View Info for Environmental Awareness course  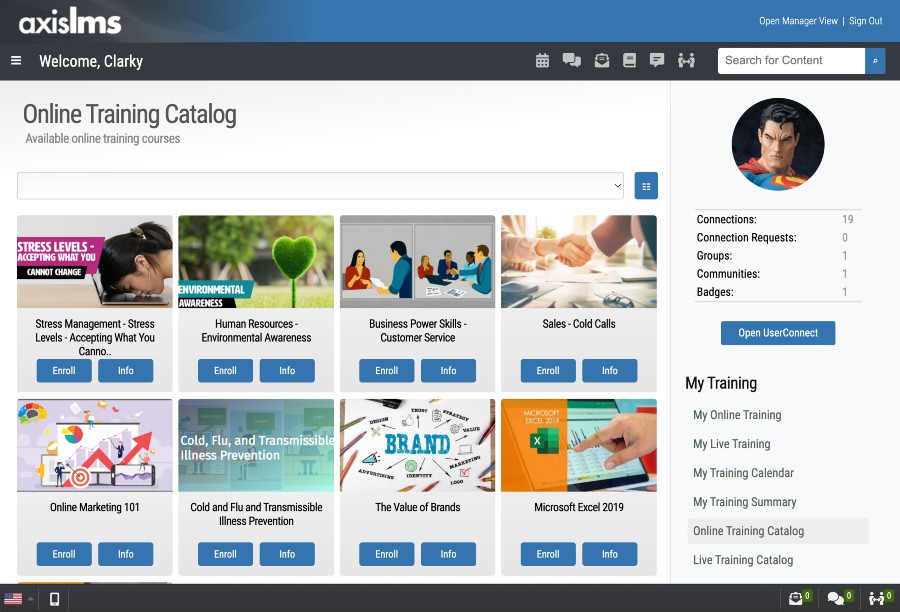[287, 371]
